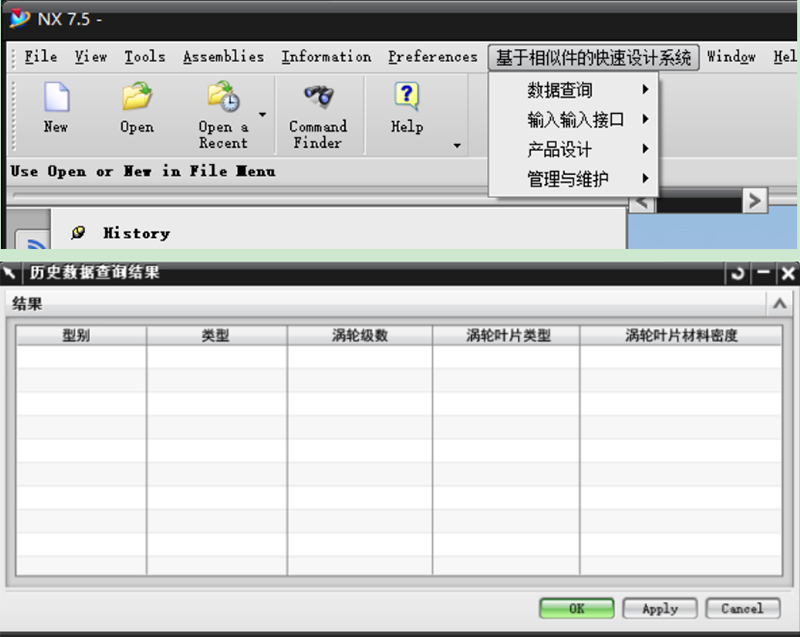
Task: Click the Apply button
Action: (x=660, y=608)
